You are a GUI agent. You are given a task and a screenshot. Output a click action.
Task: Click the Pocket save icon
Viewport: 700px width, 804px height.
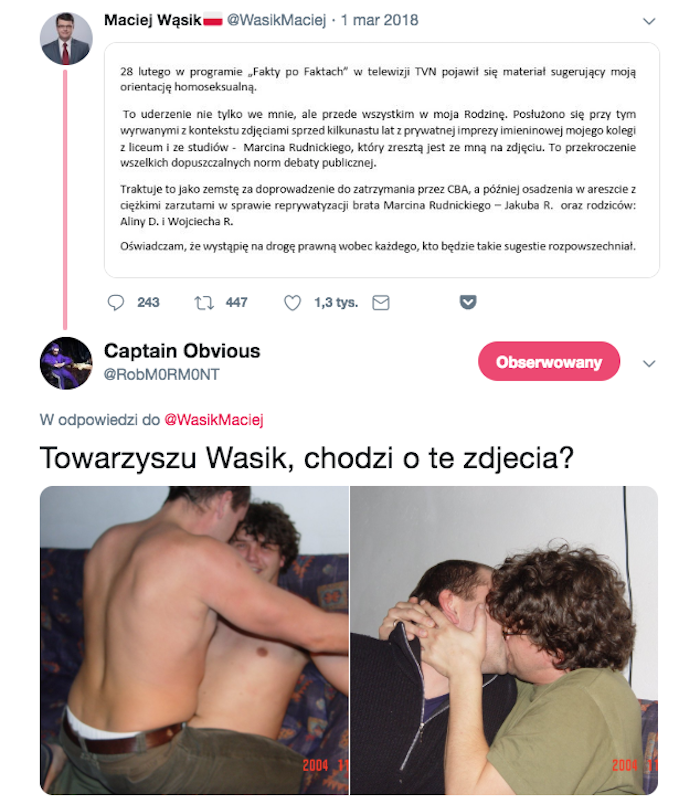(x=468, y=302)
